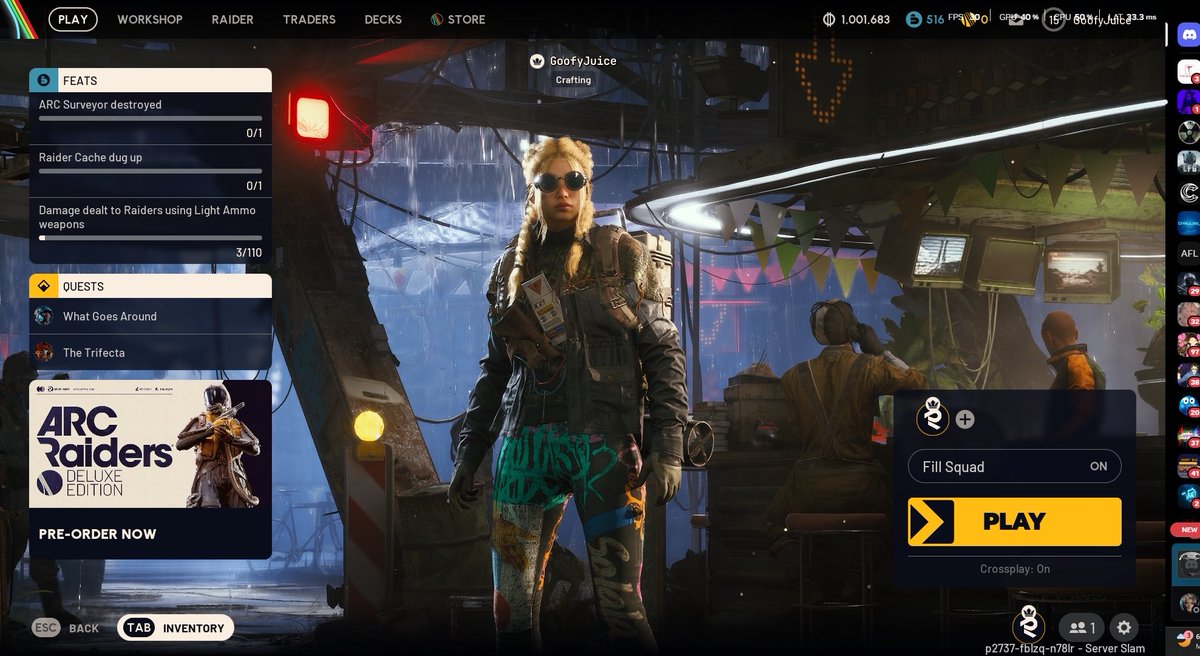Screen dimensions: 1200x656
Task: Click the player avatar icon above Server Slam text
Action: [x=1029, y=626]
